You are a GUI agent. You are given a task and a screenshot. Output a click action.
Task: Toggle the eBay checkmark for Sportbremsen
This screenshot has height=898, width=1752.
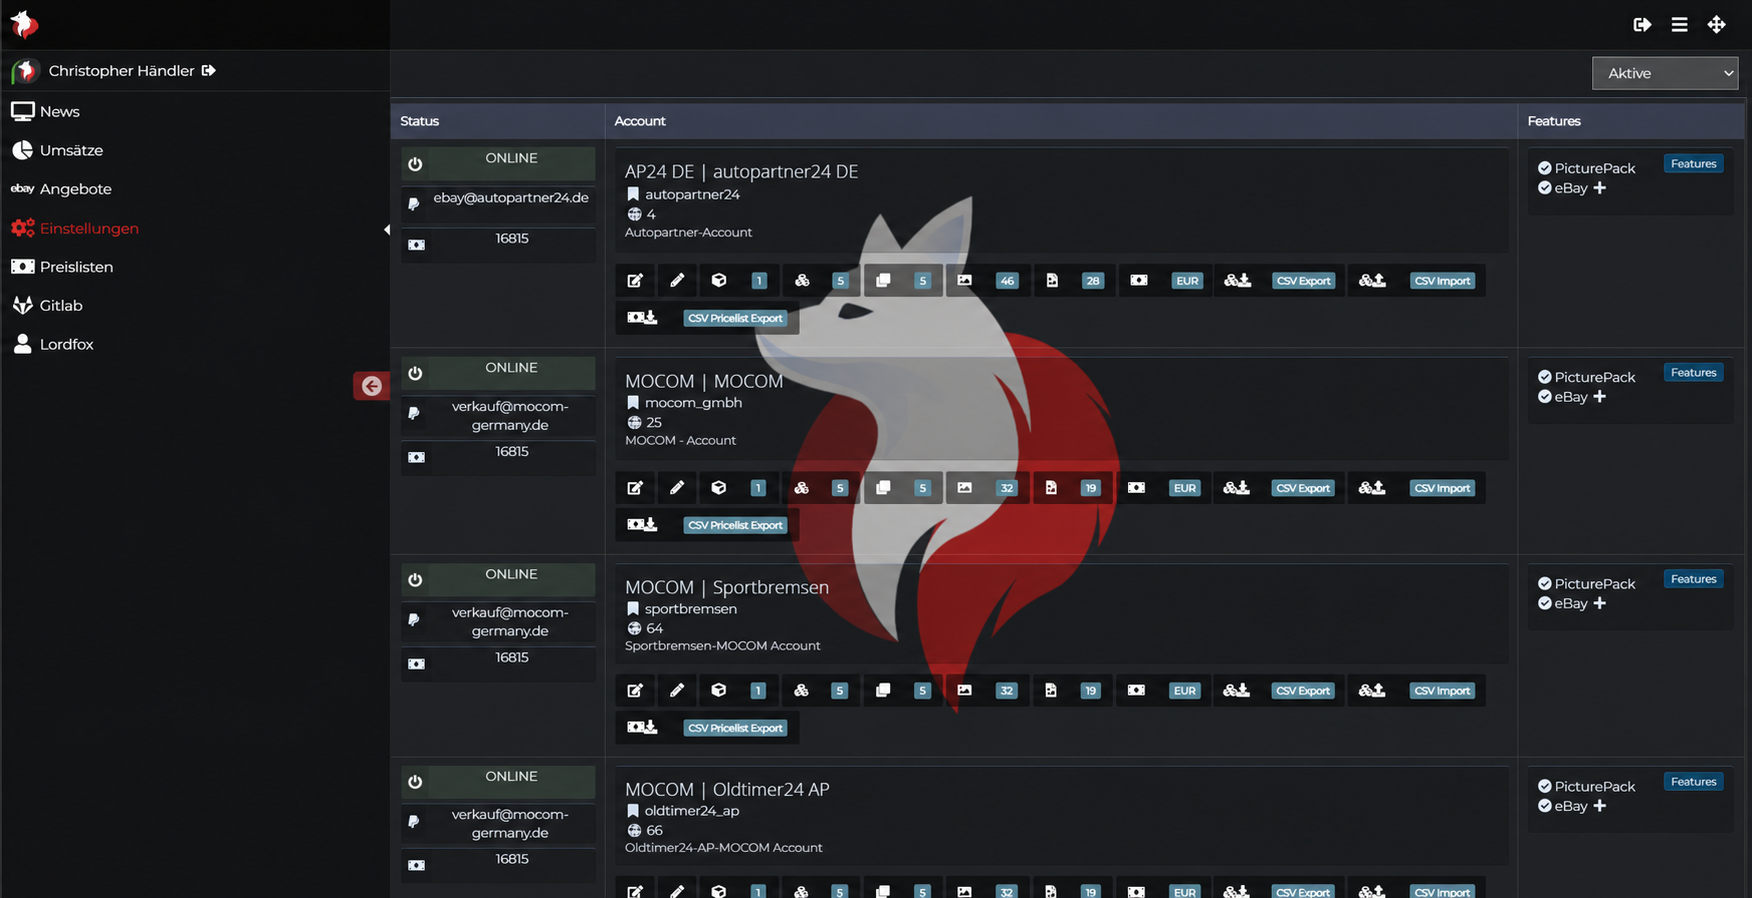[x=1545, y=603]
